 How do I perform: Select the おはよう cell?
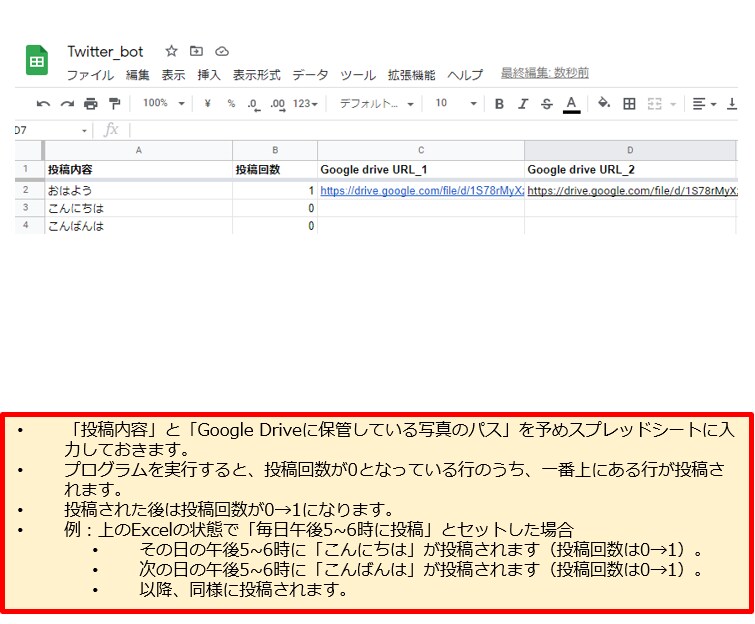[x=139, y=191]
